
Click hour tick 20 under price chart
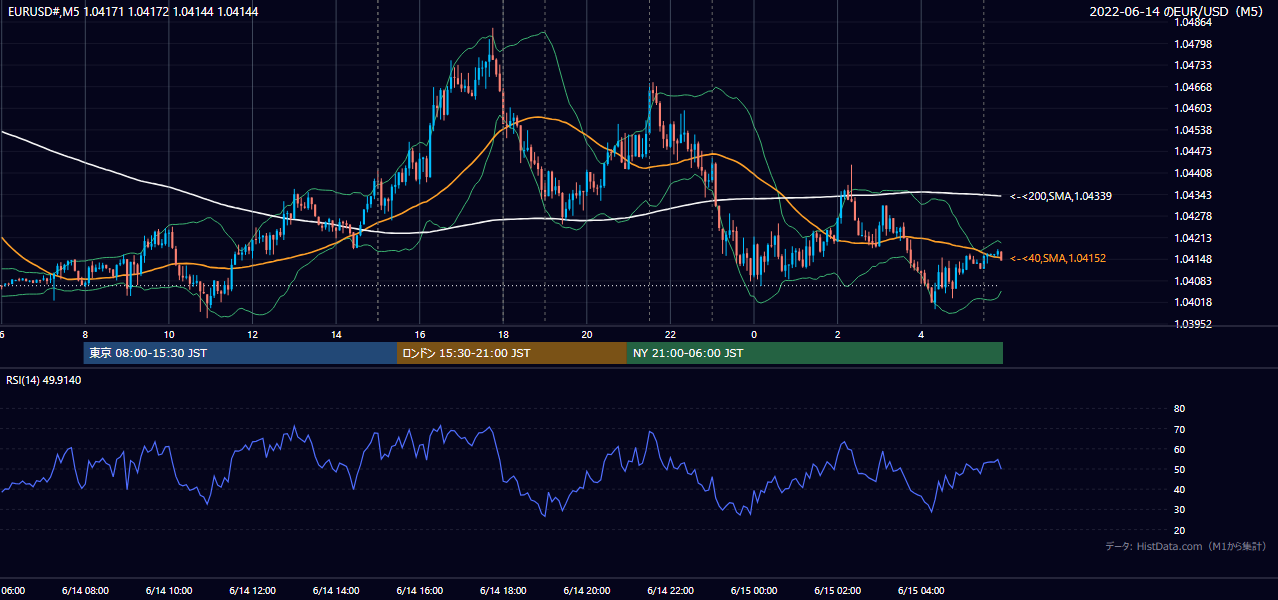pos(587,334)
